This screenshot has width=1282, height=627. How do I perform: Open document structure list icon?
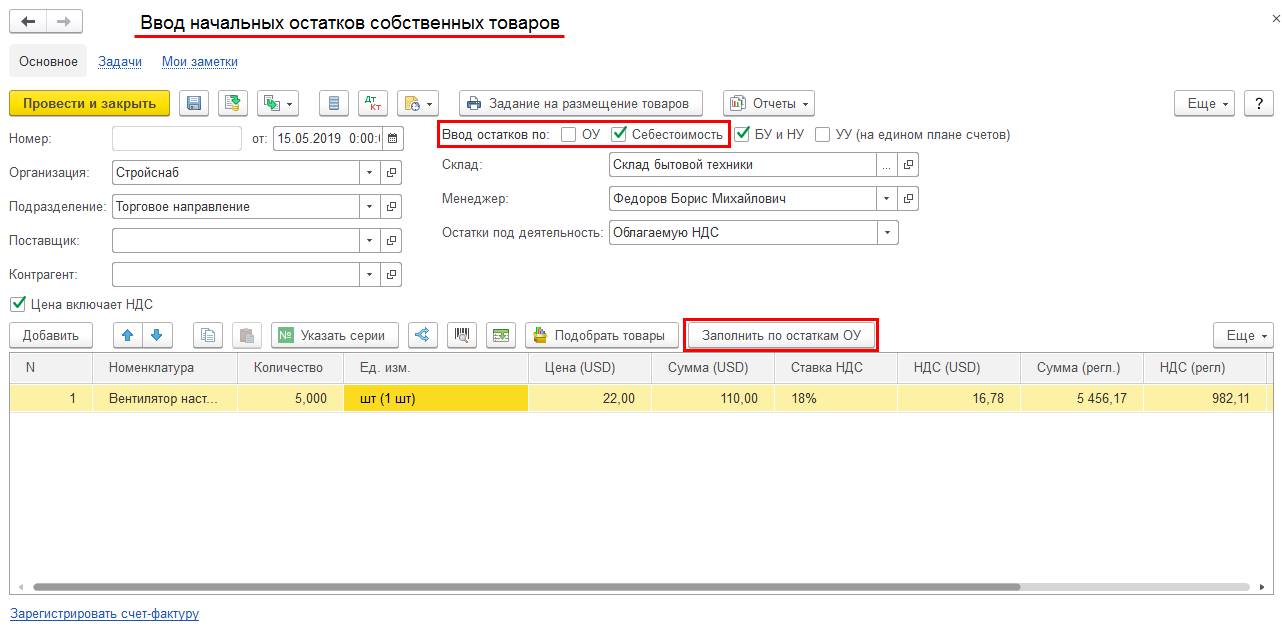coord(334,103)
